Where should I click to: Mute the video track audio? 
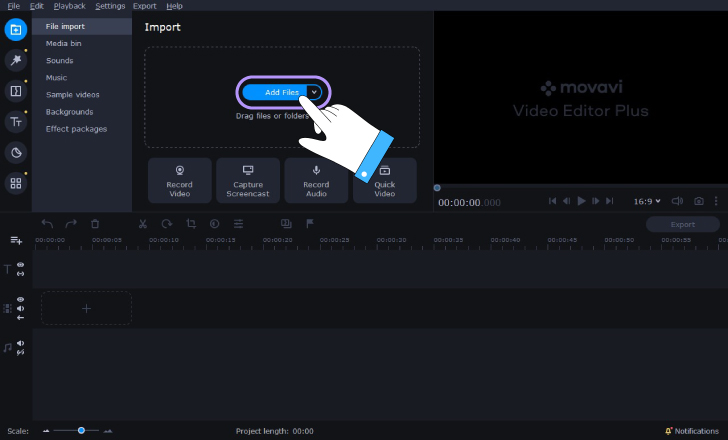pos(20,309)
